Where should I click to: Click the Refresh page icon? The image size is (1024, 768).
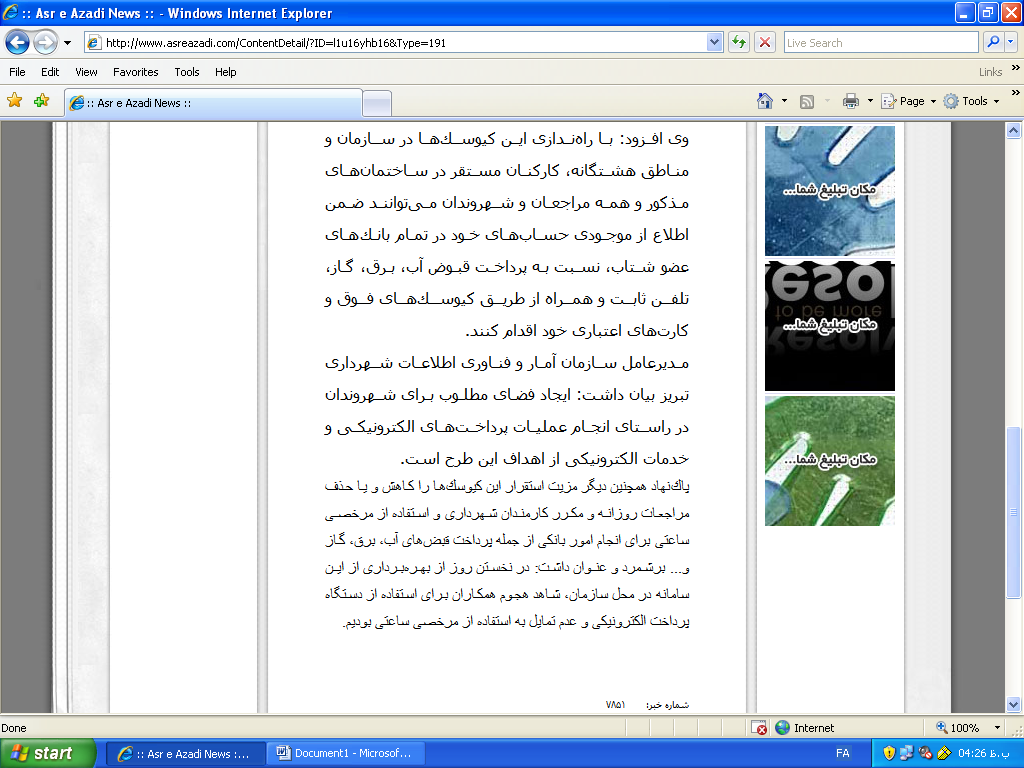[739, 43]
